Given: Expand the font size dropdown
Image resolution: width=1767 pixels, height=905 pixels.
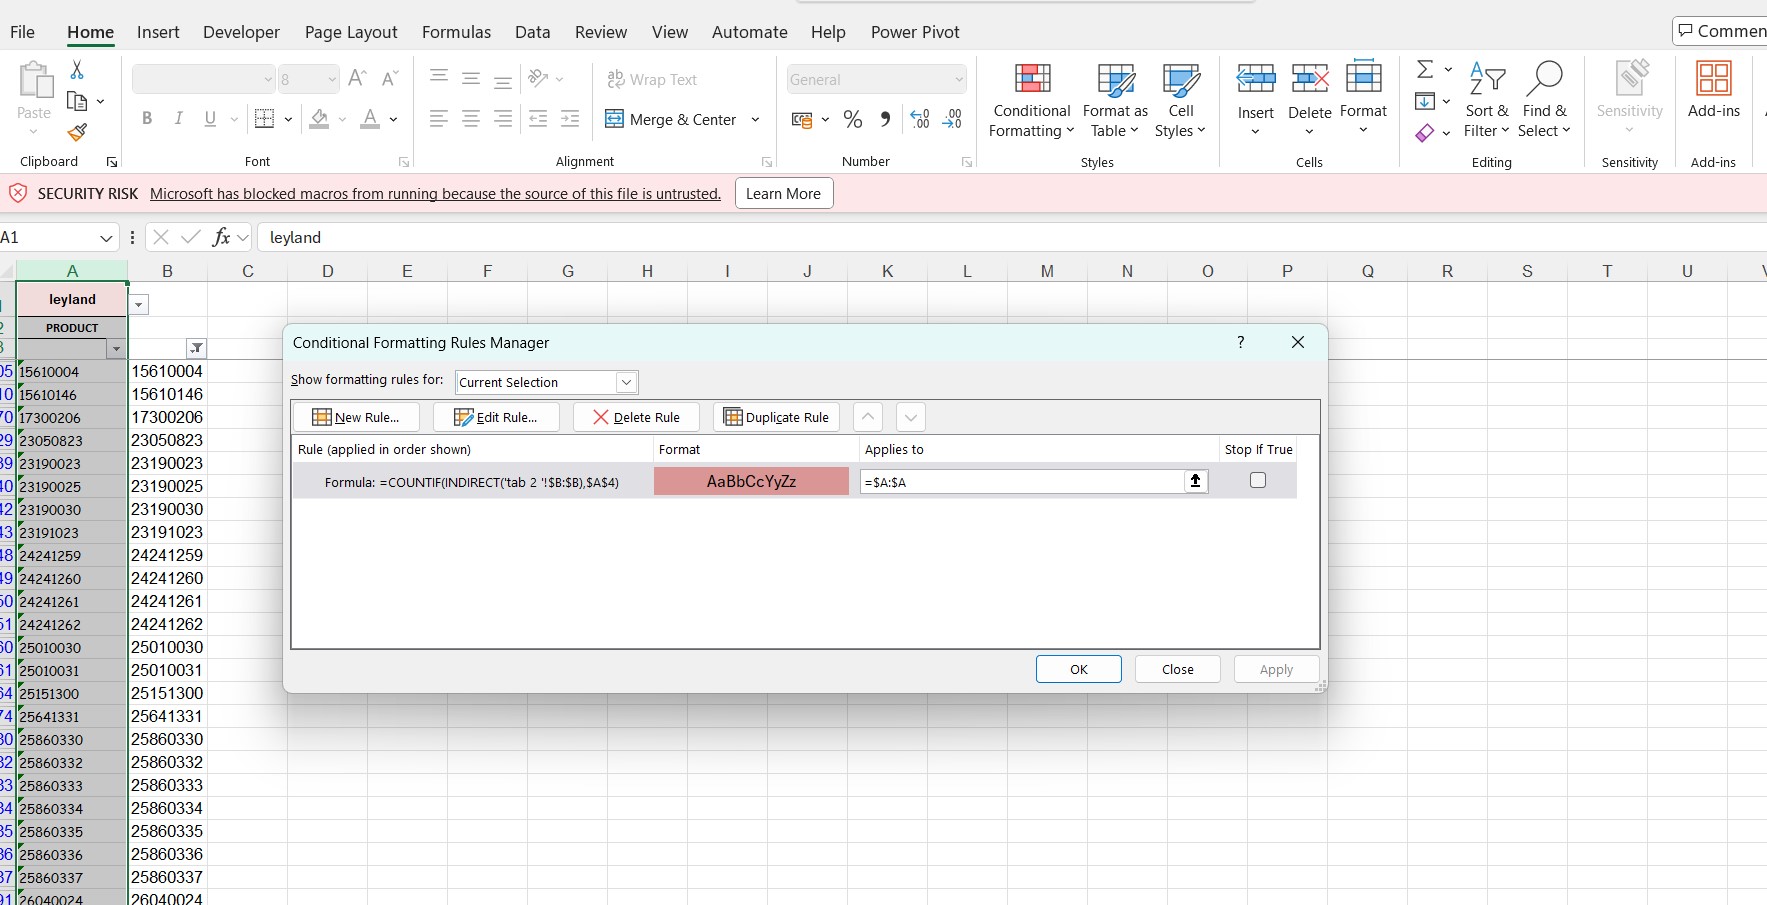Looking at the screenshot, I should [x=332, y=79].
